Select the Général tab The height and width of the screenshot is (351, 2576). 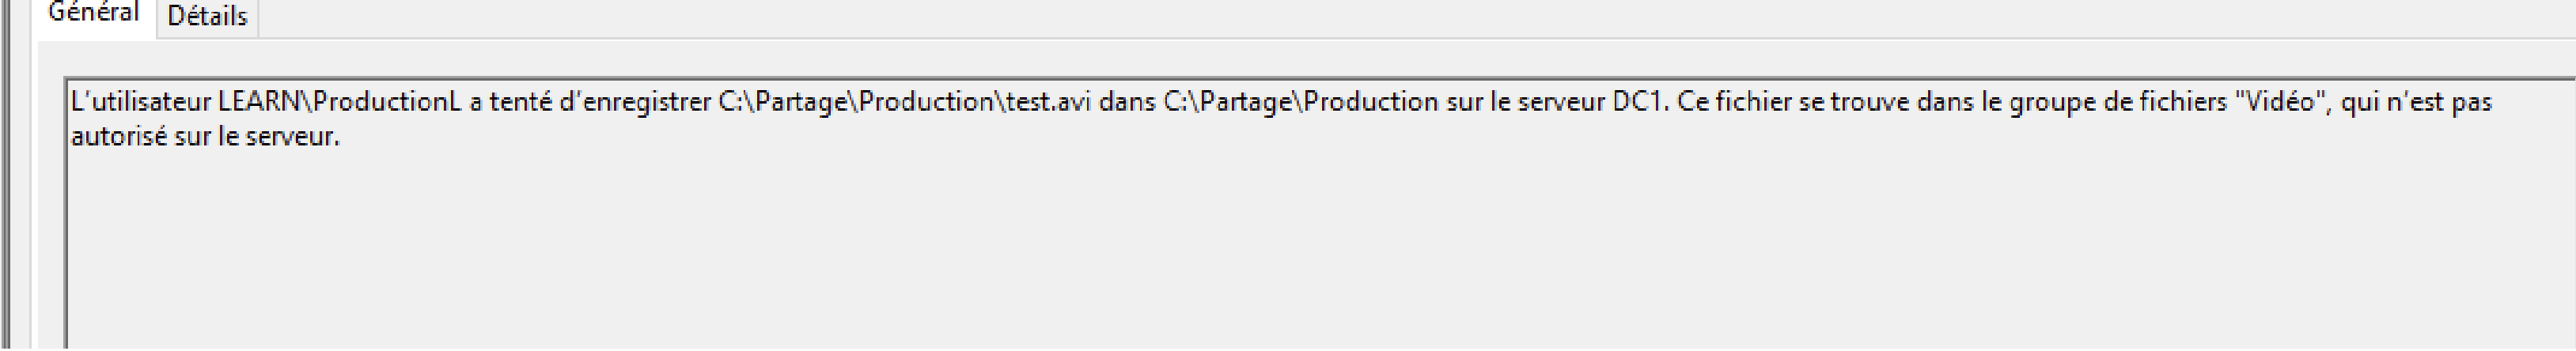tap(94, 14)
